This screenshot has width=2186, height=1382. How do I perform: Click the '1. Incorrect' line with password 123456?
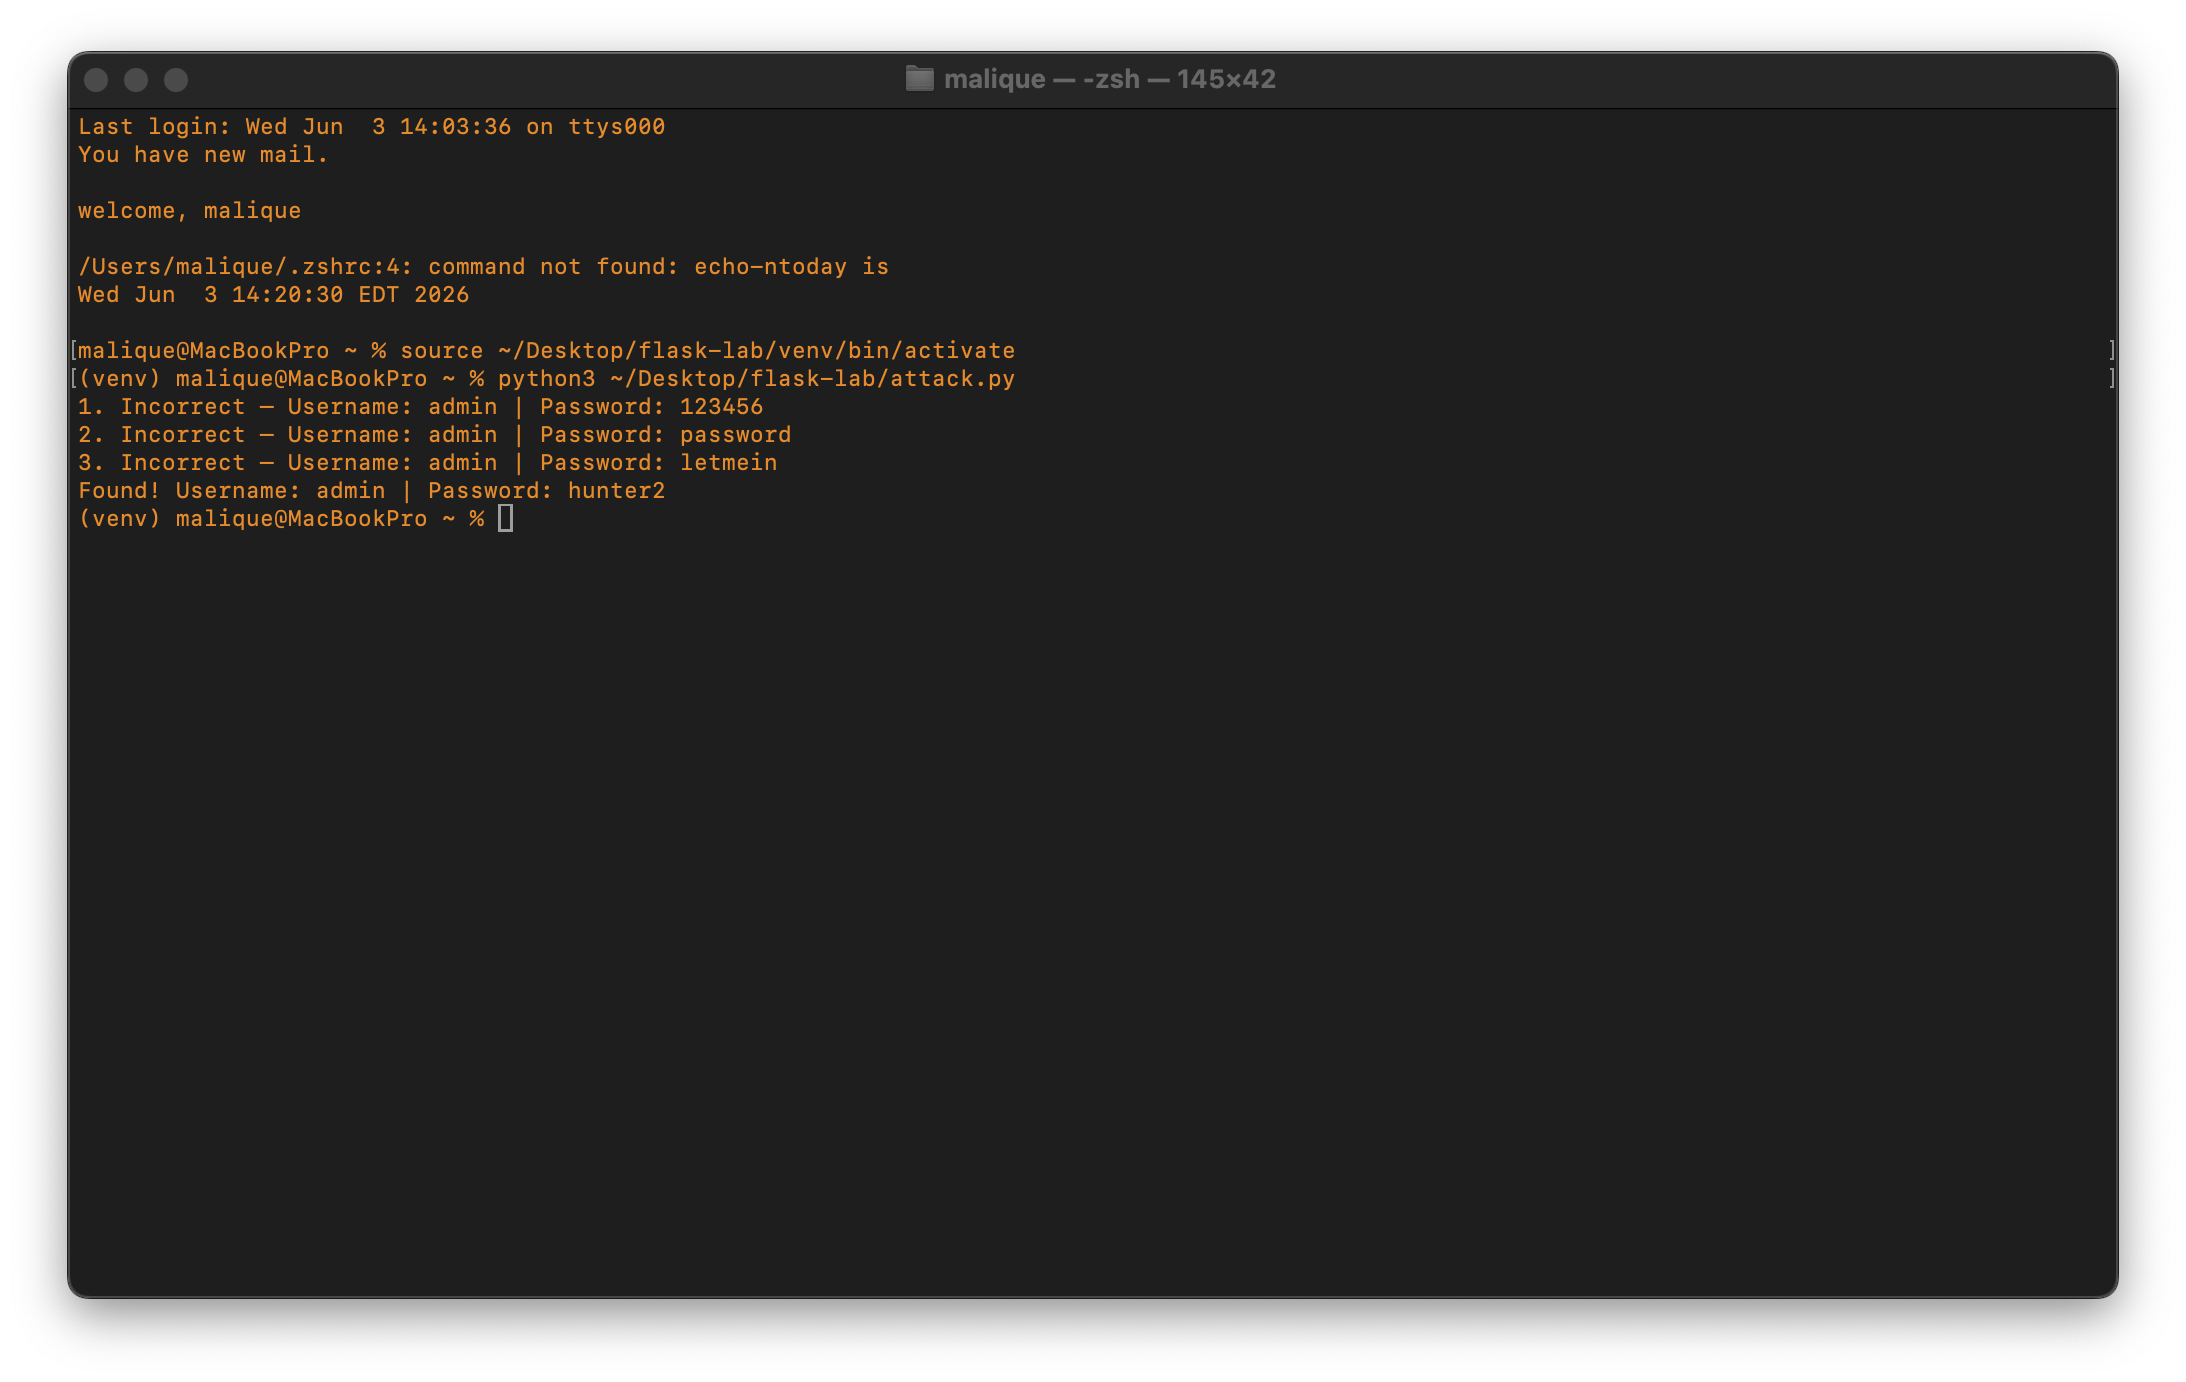point(420,407)
